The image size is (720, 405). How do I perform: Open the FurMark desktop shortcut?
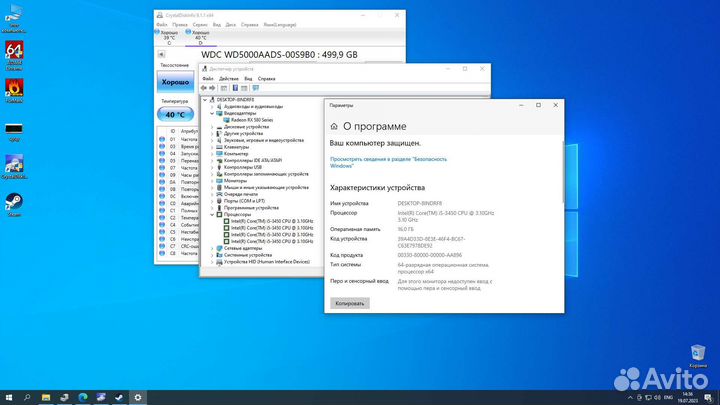tap(14, 90)
